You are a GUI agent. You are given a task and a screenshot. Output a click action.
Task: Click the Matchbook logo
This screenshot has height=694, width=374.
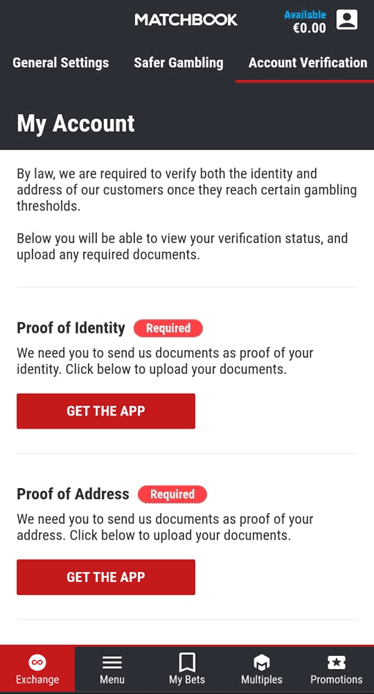tap(186, 19)
